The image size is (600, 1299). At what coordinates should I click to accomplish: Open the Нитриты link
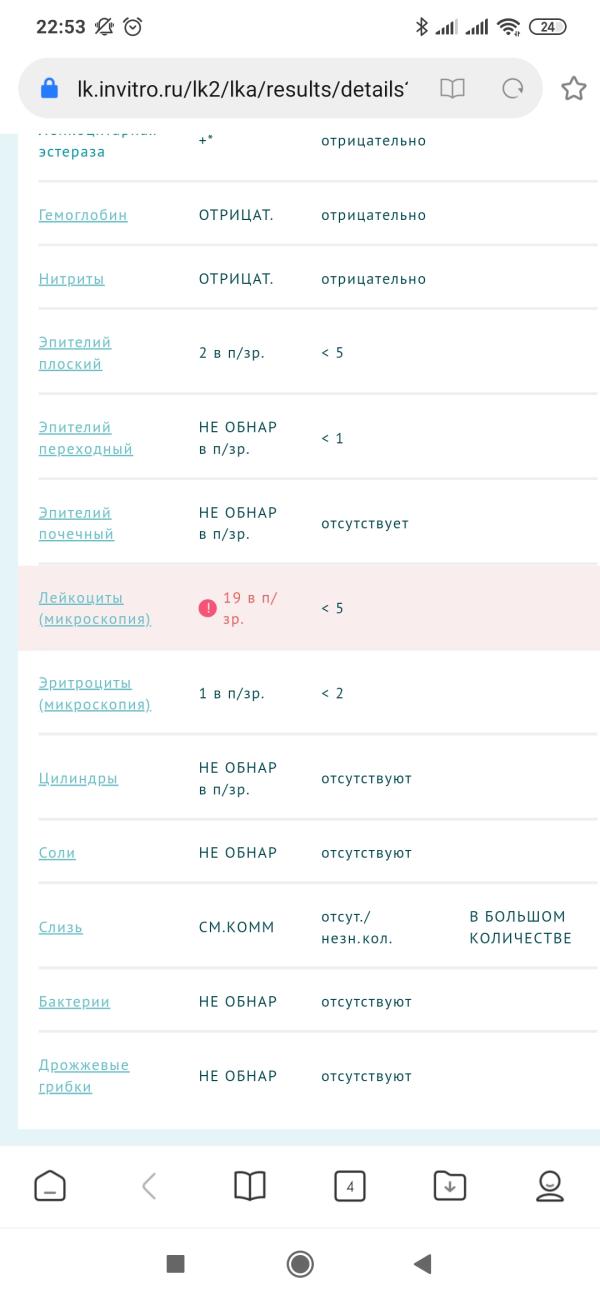[71, 279]
